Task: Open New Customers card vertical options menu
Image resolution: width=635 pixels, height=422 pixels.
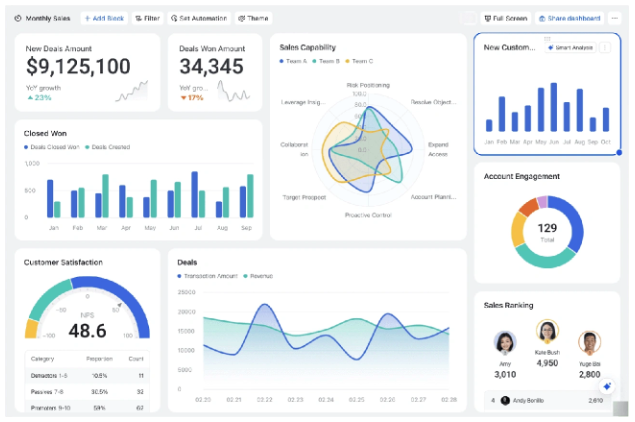Action: (x=605, y=47)
